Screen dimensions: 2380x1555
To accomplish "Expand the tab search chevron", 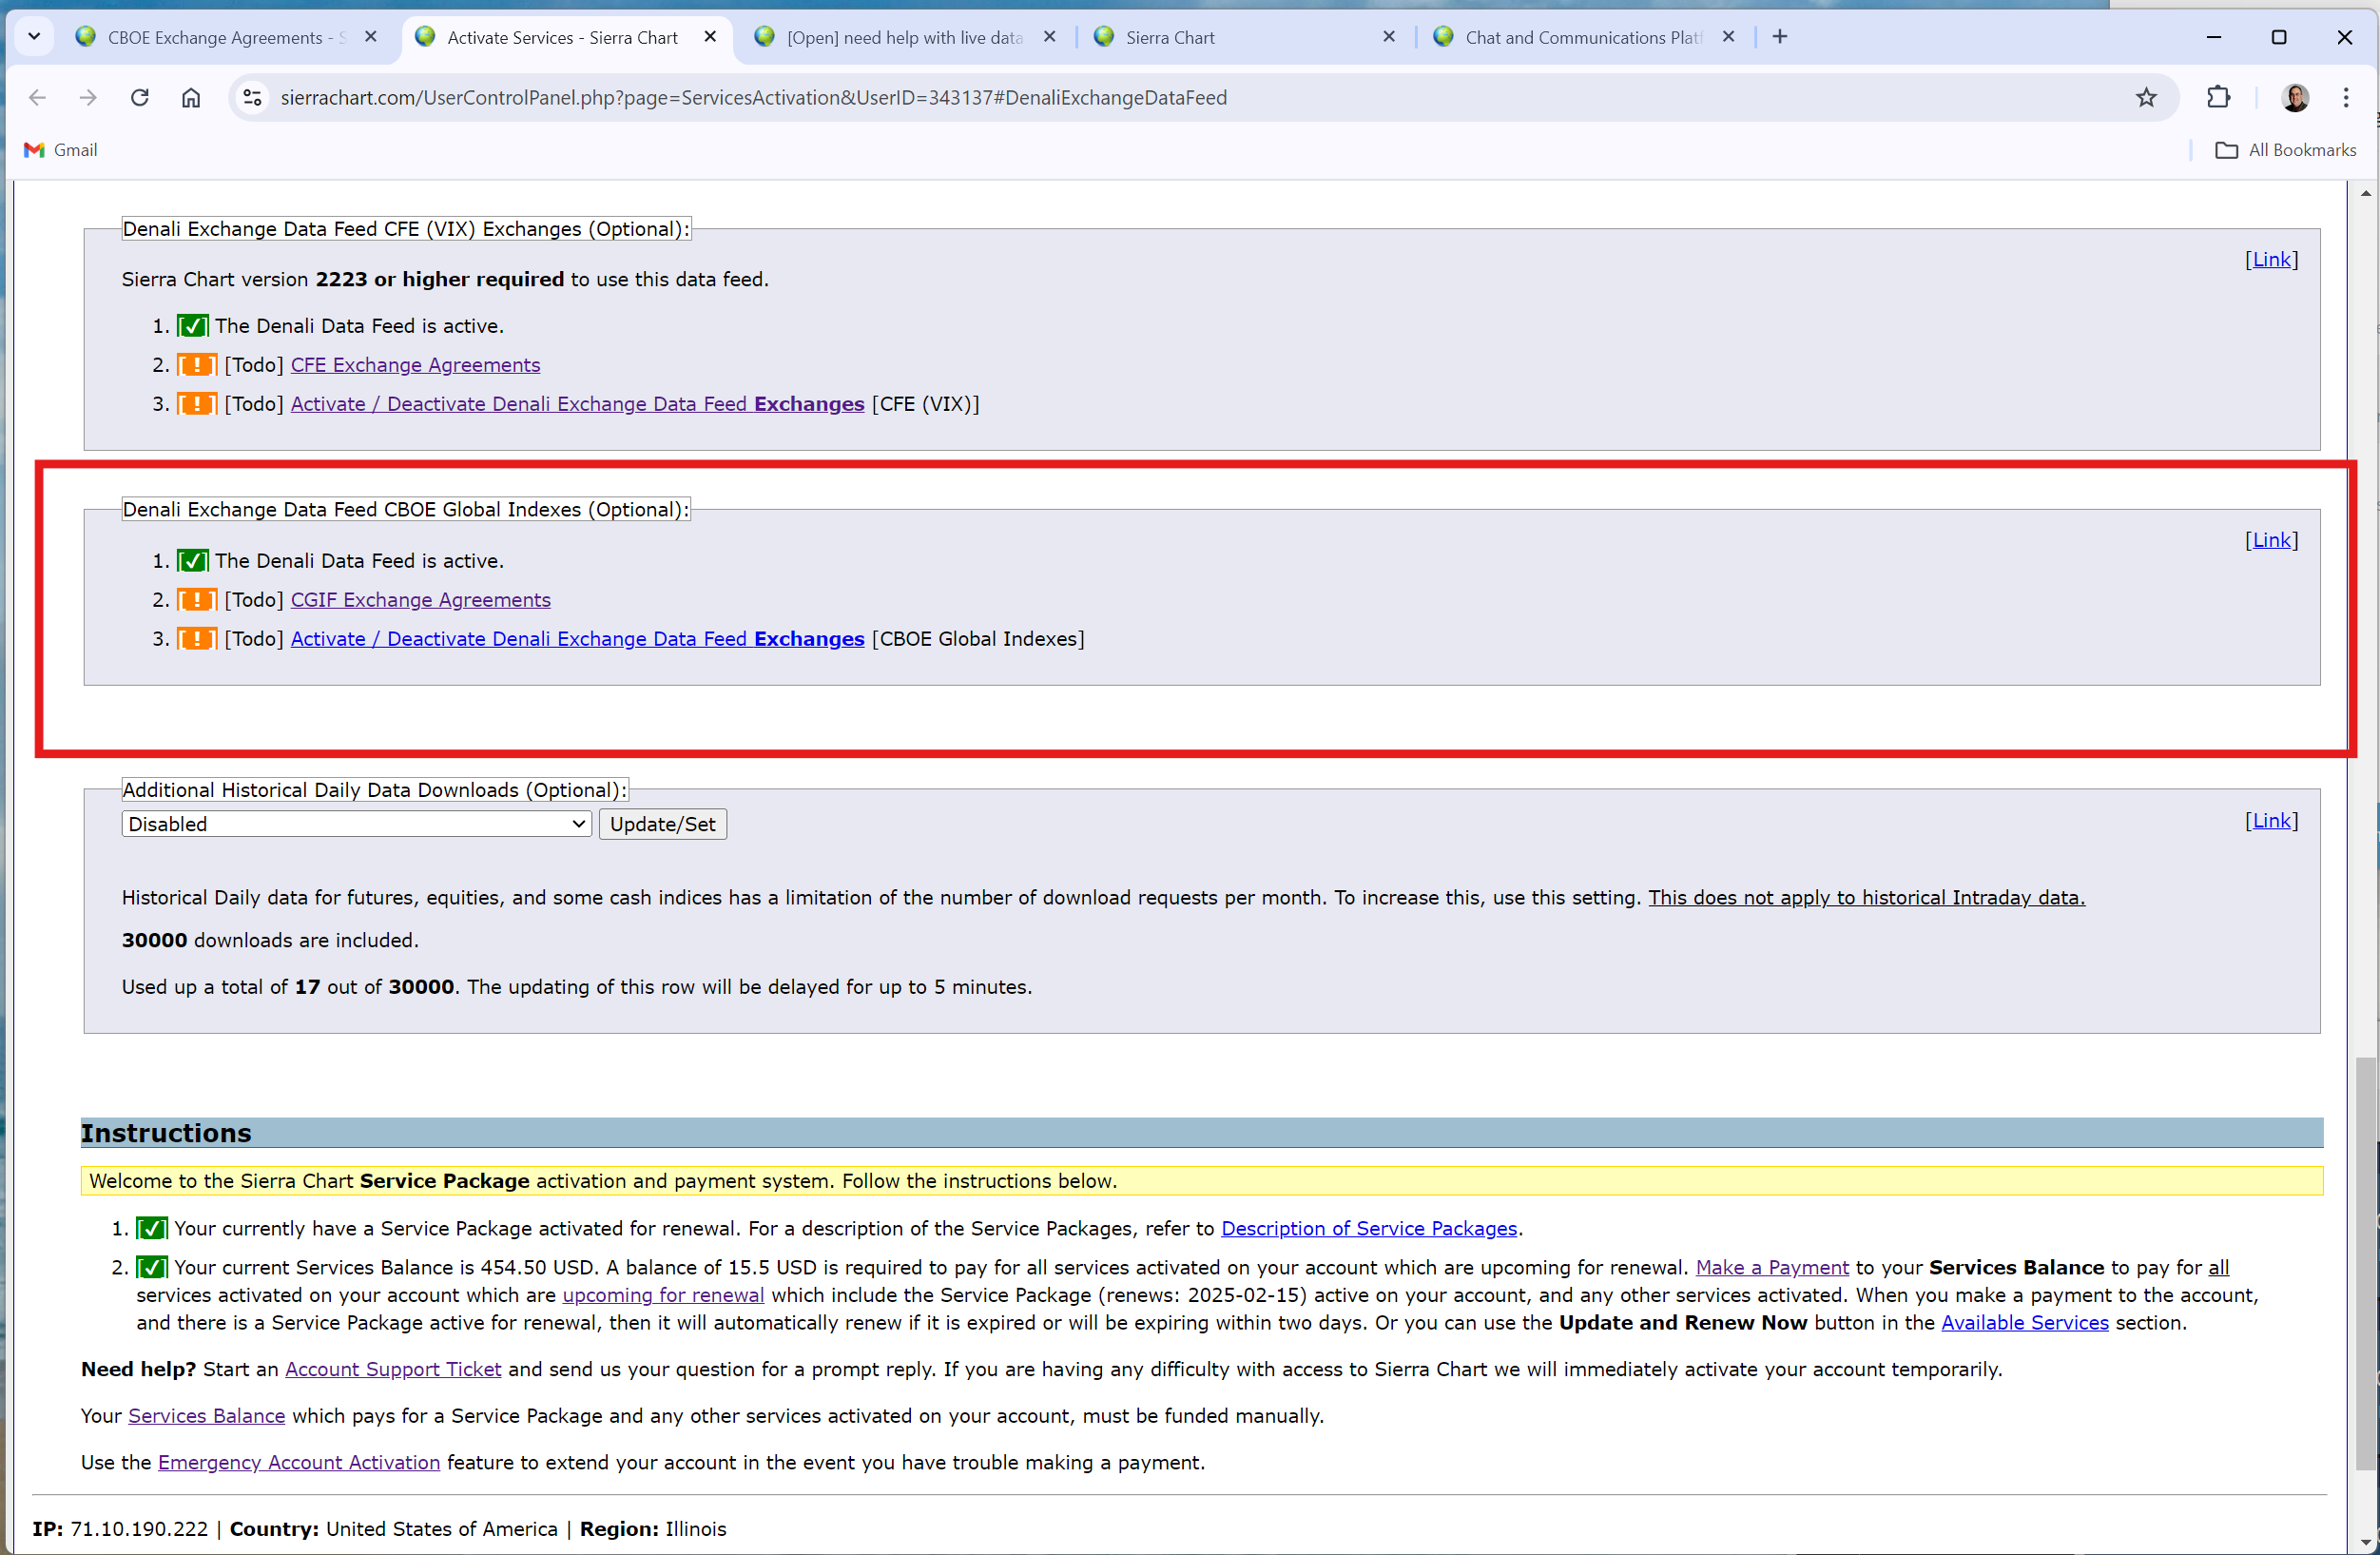I will coord(34,37).
